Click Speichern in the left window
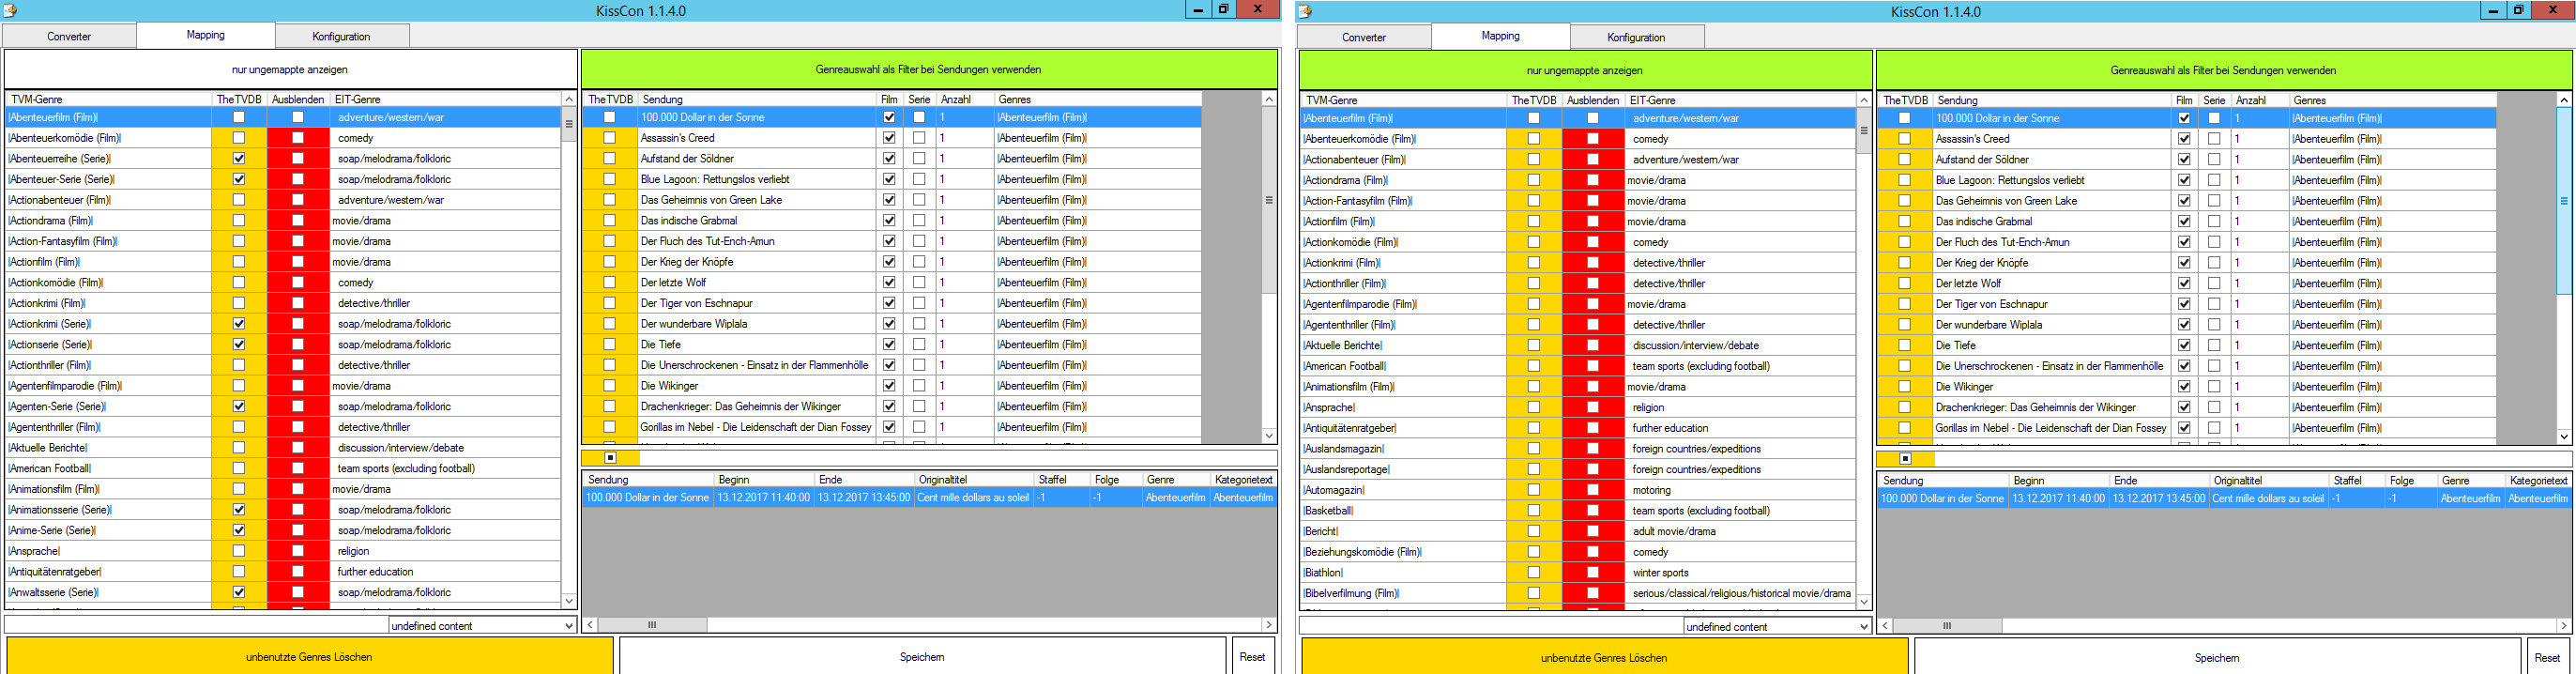 point(922,657)
